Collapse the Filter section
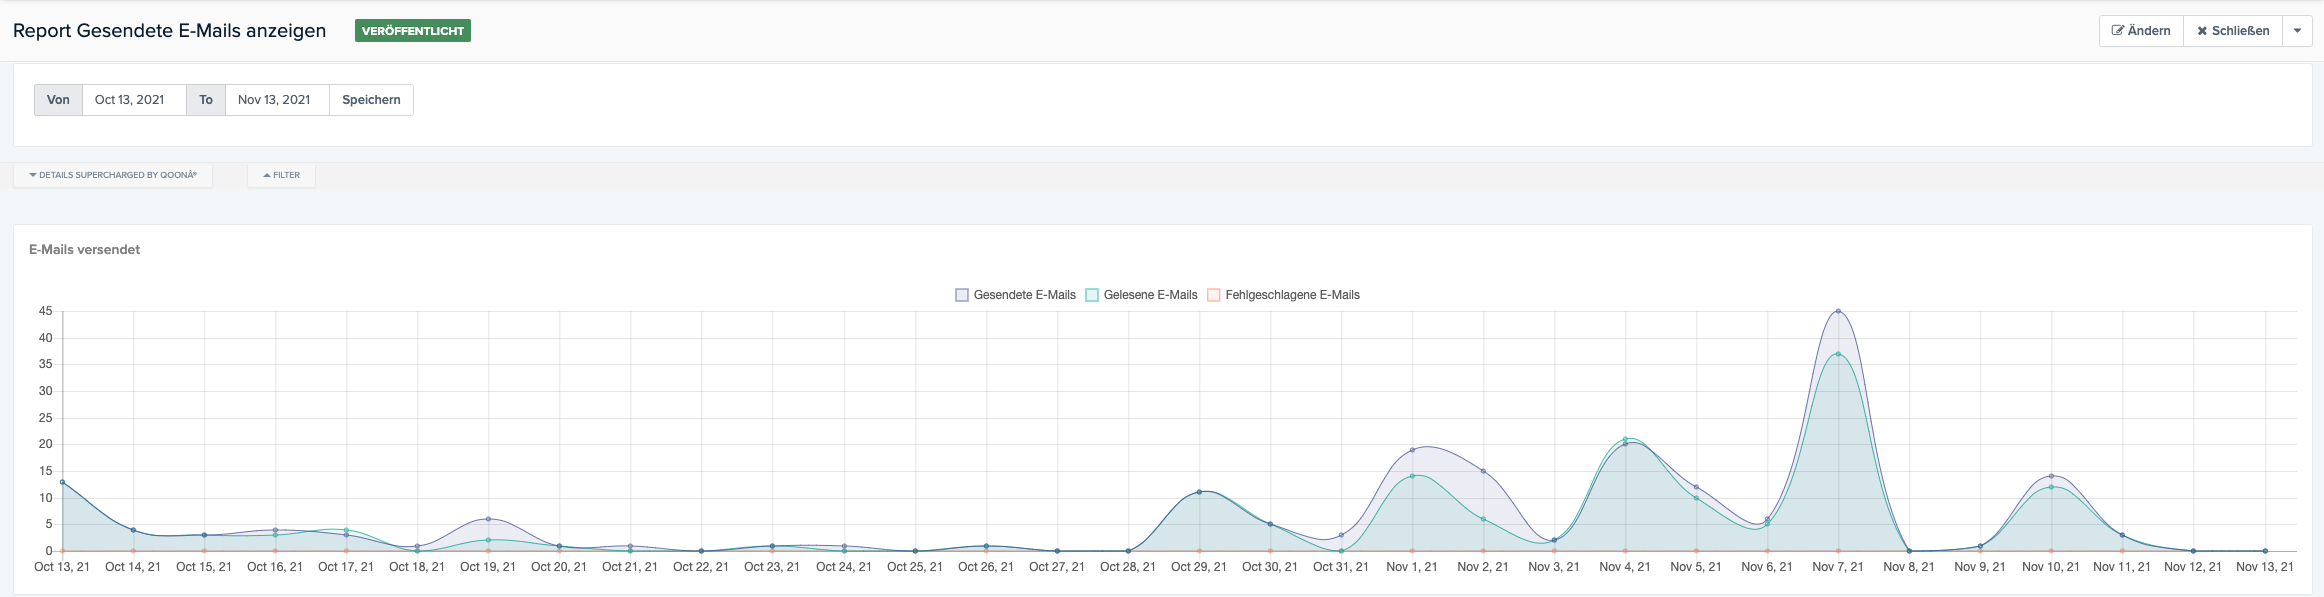This screenshot has width=2324, height=597. click(x=281, y=175)
